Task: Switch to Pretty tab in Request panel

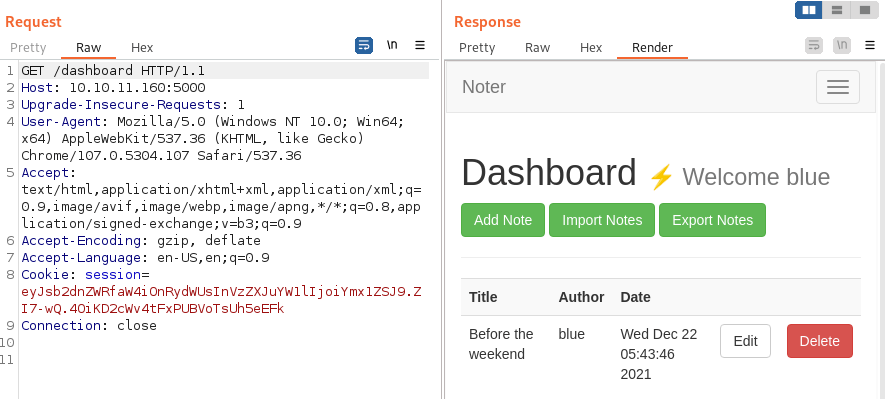Action: pyautogui.click(x=28, y=48)
